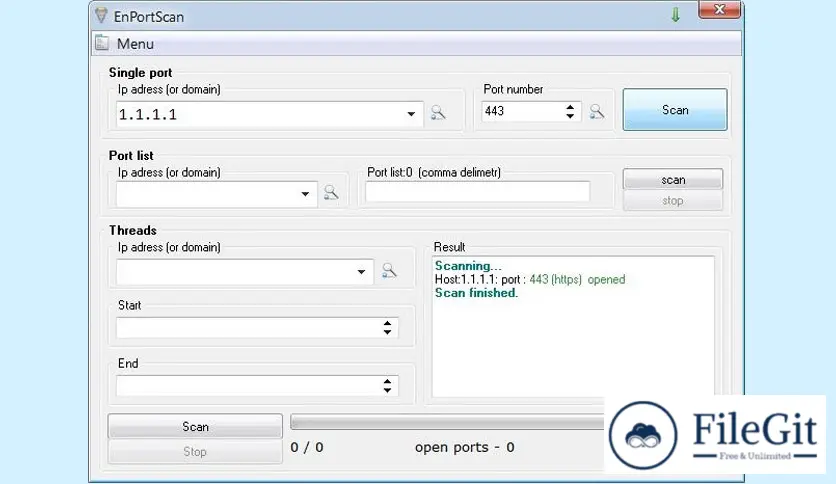The width and height of the screenshot is (836, 484).
Task: Increase the Port number with up arrow
Action: coord(570,107)
